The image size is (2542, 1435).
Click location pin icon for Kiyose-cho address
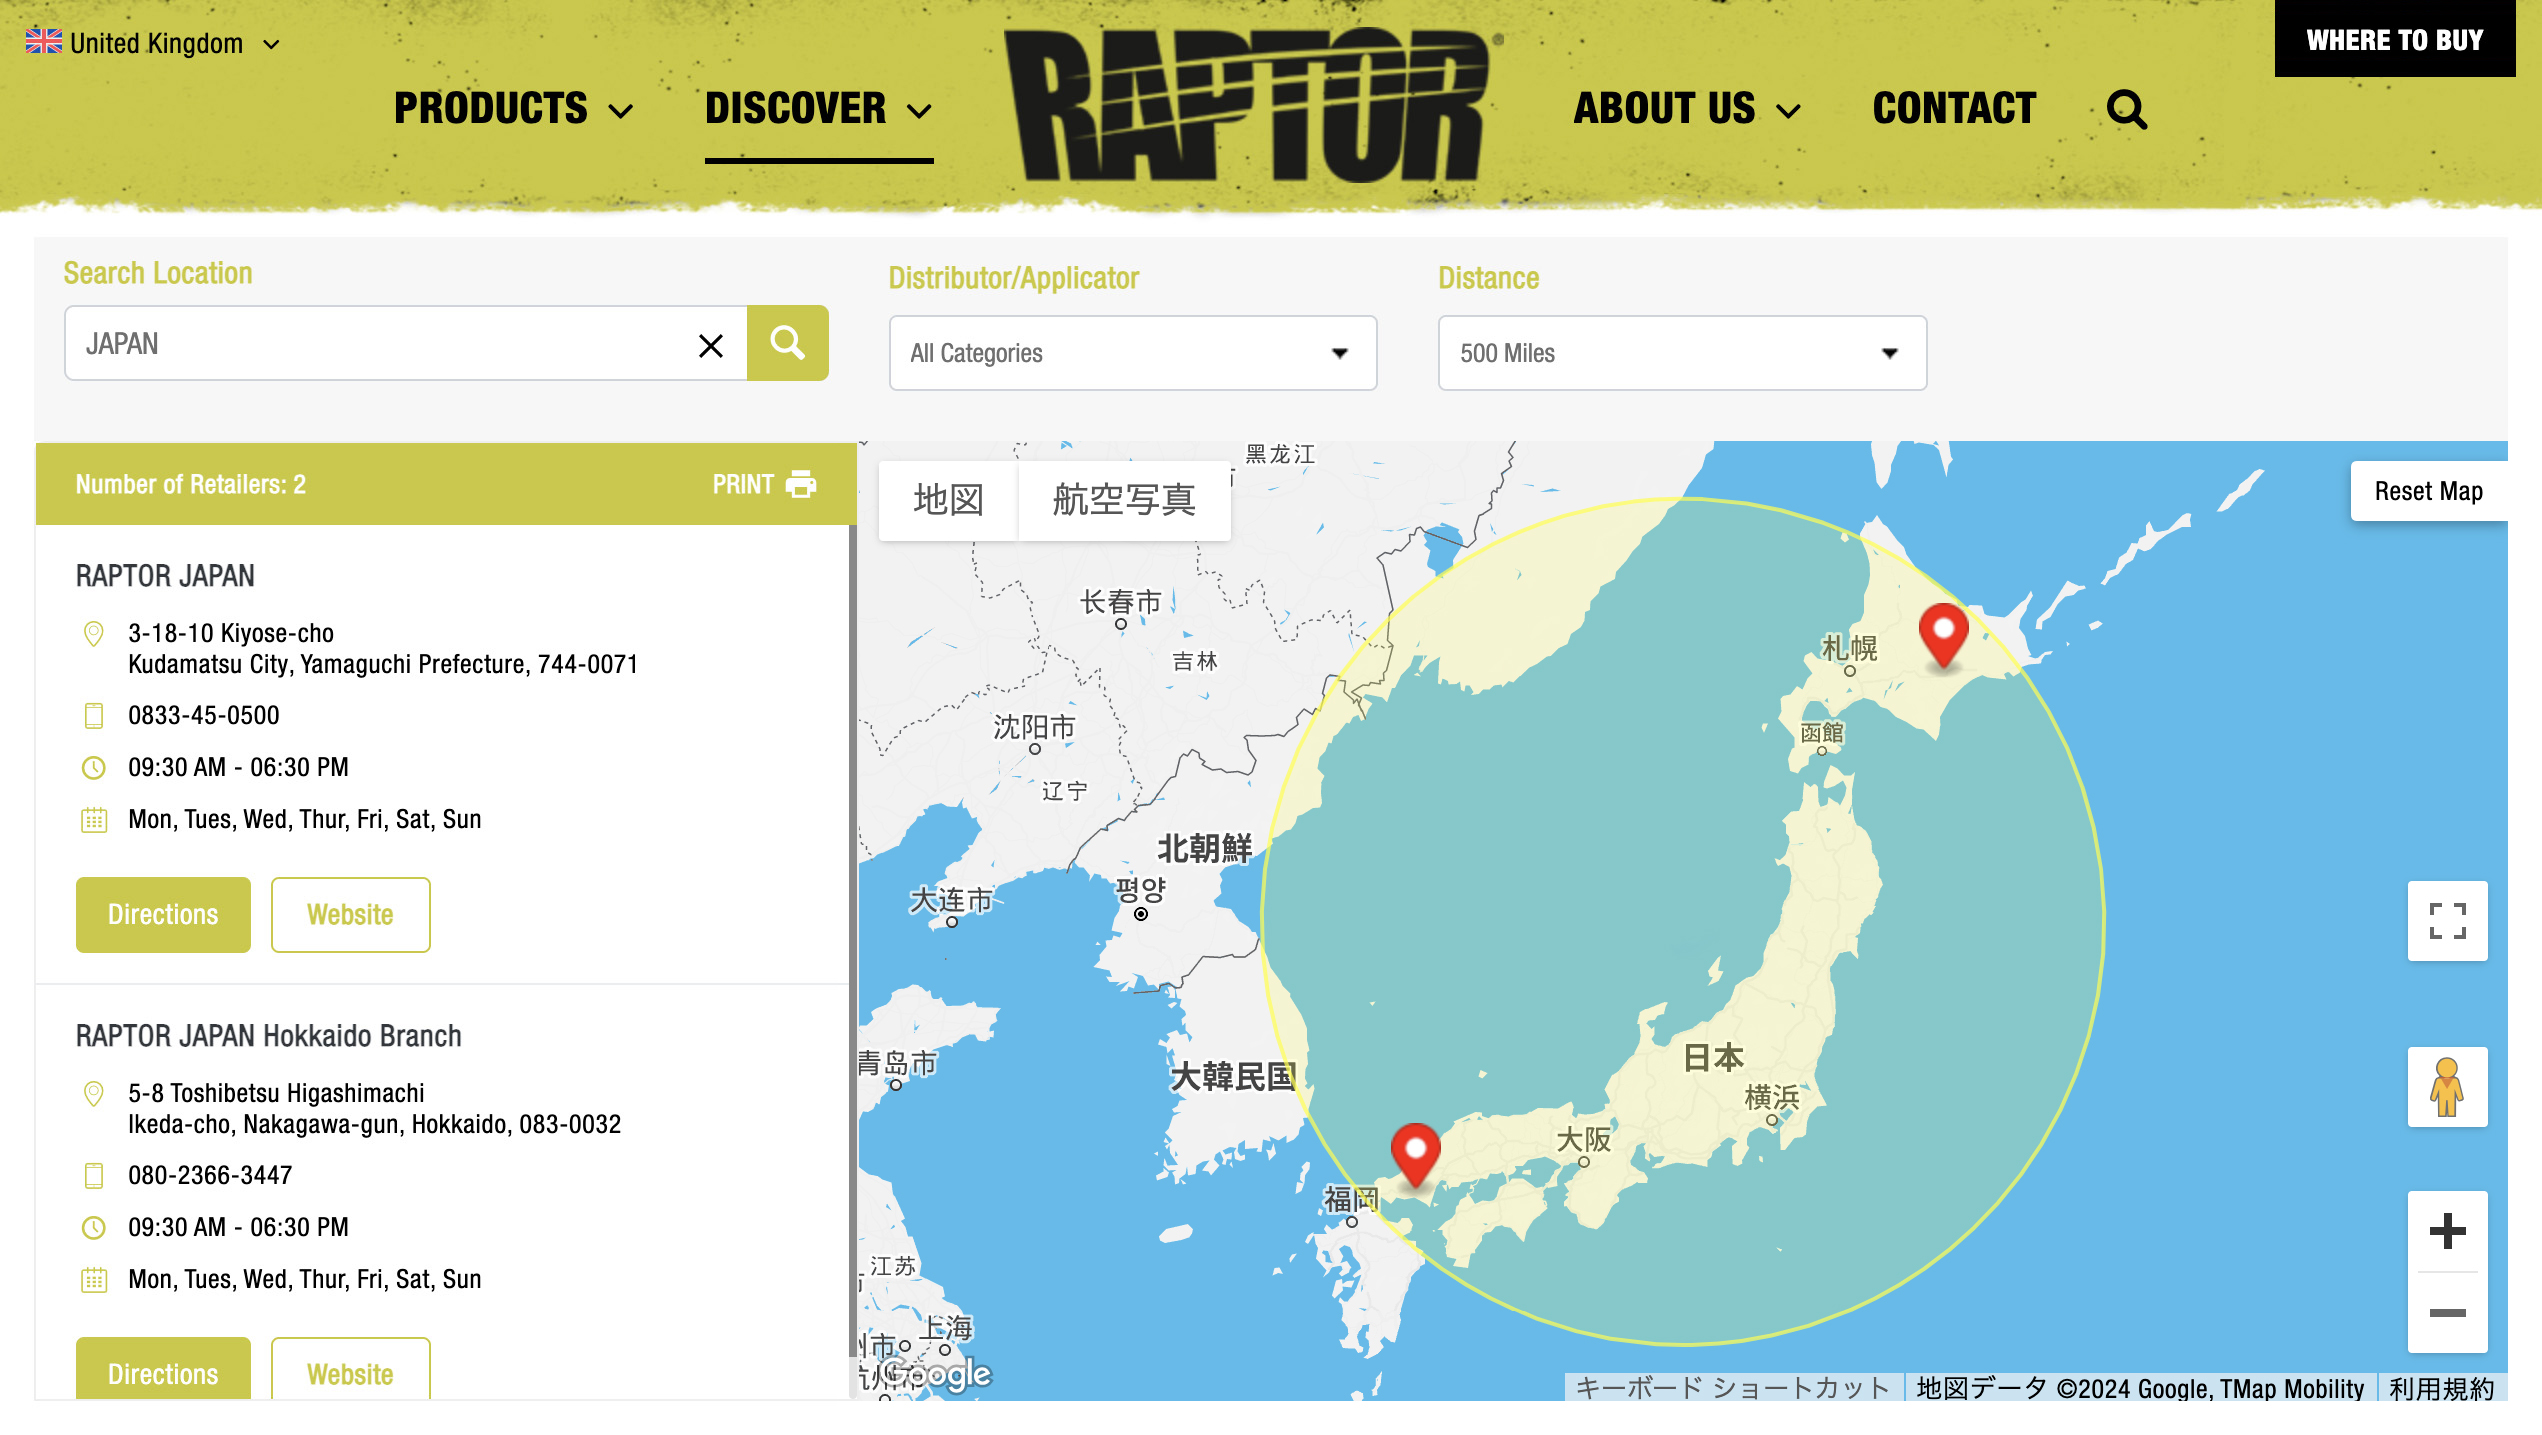(x=93, y=634)
